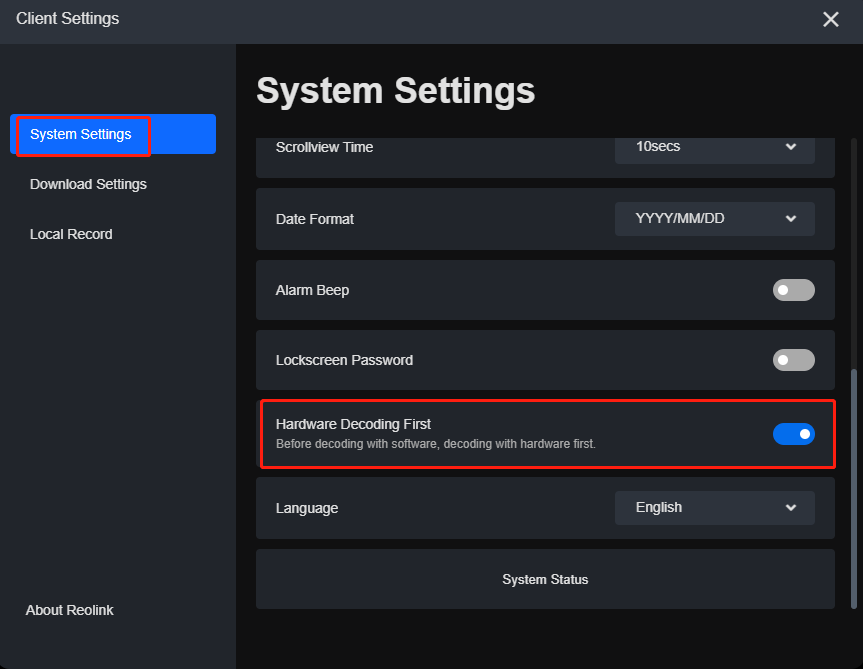Open the Language dropdown
Image resolution: width=863 pixels, height=669 pixels.
(x=714, y=508)
